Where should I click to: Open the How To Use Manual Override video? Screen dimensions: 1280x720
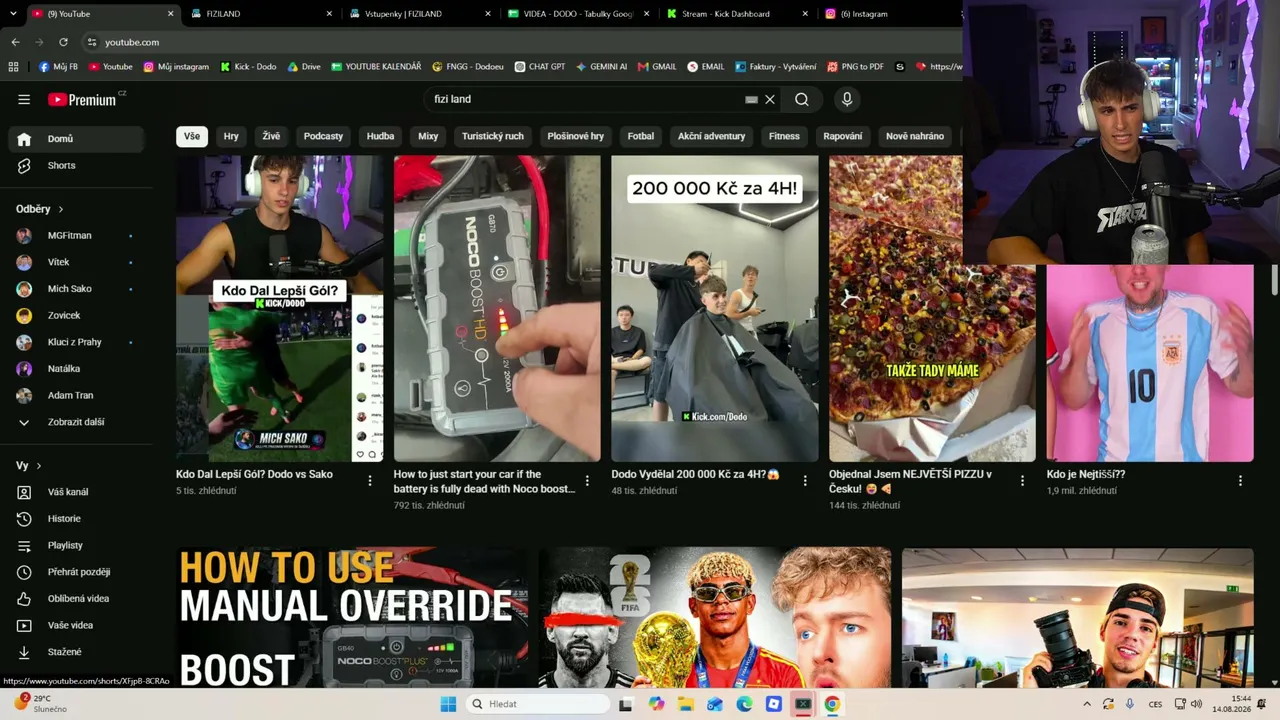[352, 618]
